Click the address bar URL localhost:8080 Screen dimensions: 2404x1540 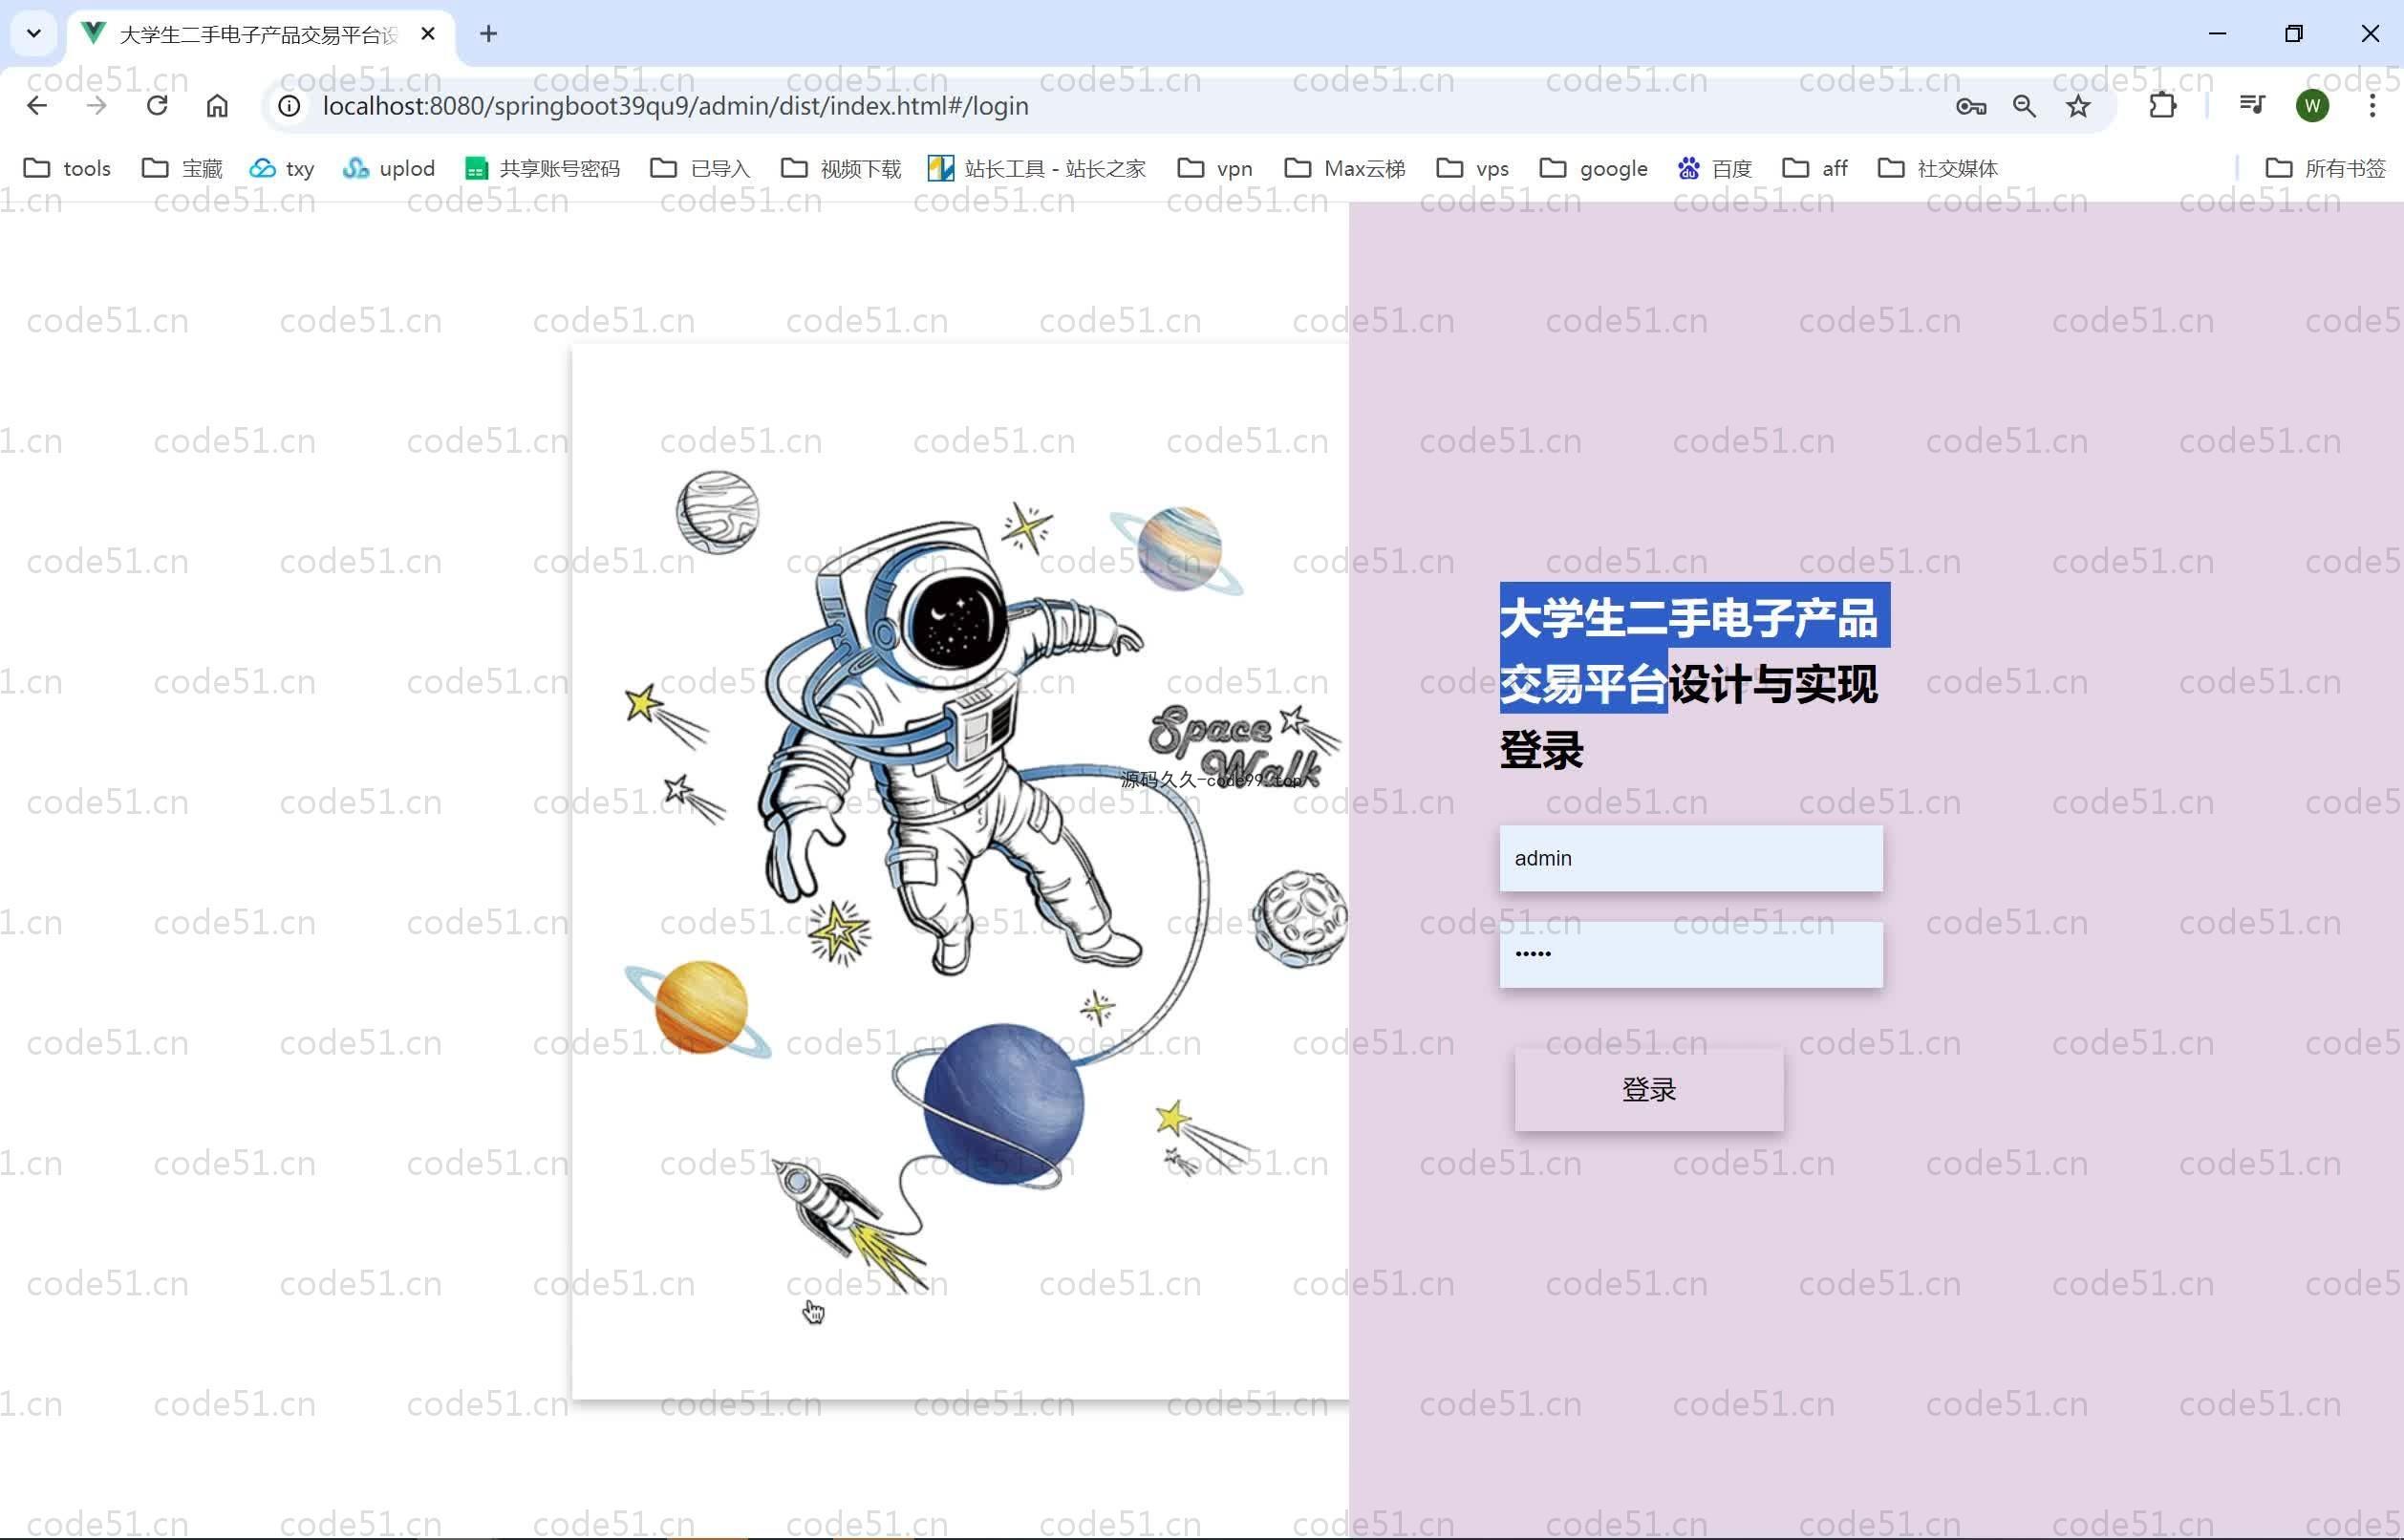tap(676, 106)
